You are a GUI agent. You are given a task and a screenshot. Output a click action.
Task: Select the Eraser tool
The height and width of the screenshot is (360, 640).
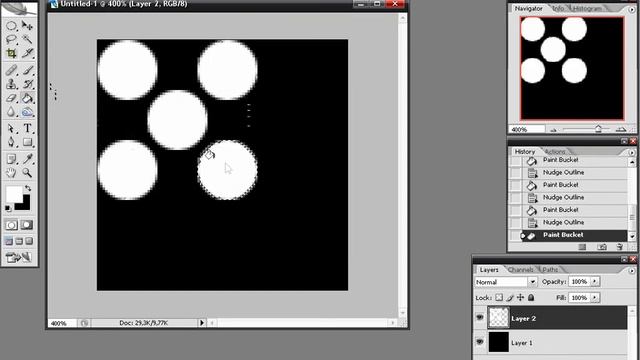coord(11,98)
